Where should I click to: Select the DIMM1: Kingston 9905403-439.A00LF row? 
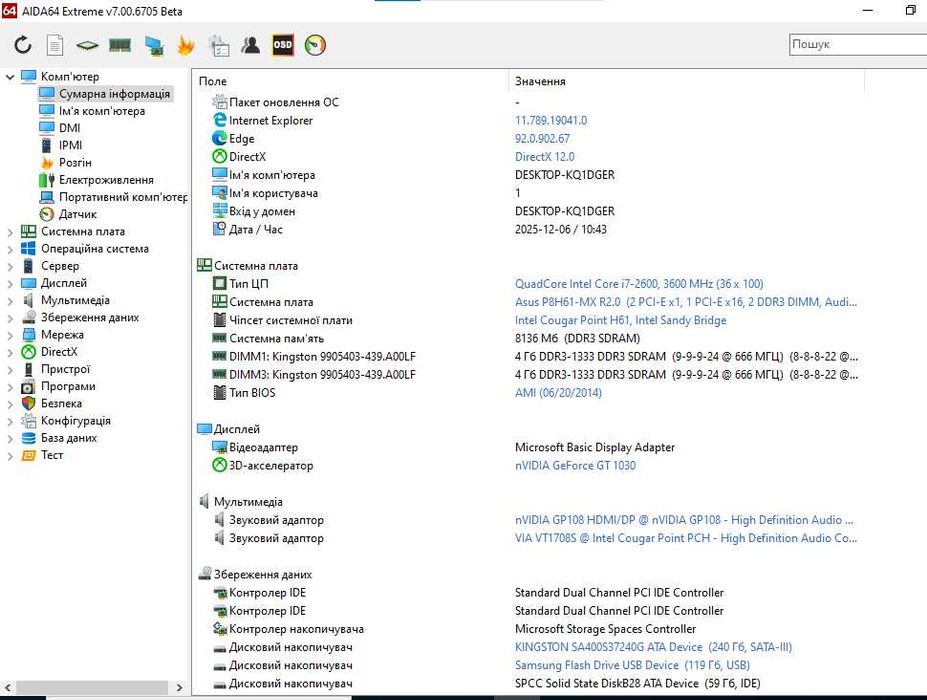click(x=535, y=357)
